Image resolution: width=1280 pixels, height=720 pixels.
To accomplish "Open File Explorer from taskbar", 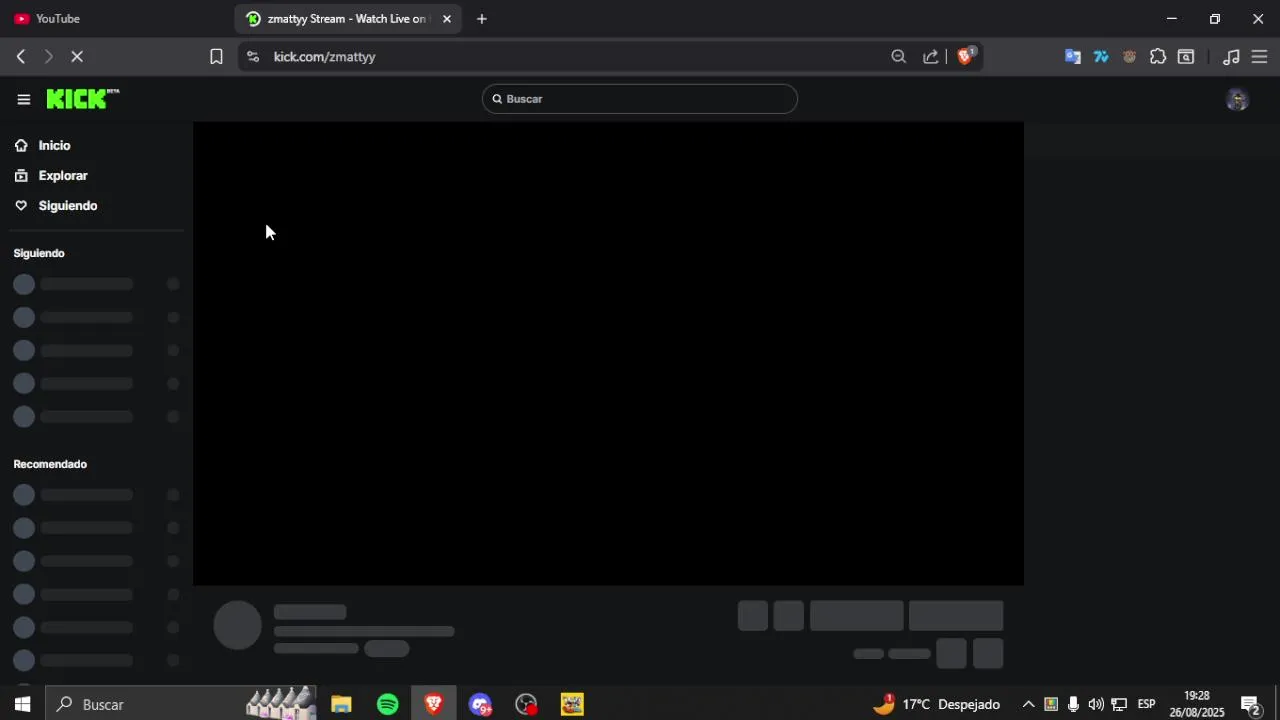I will 341,704.
